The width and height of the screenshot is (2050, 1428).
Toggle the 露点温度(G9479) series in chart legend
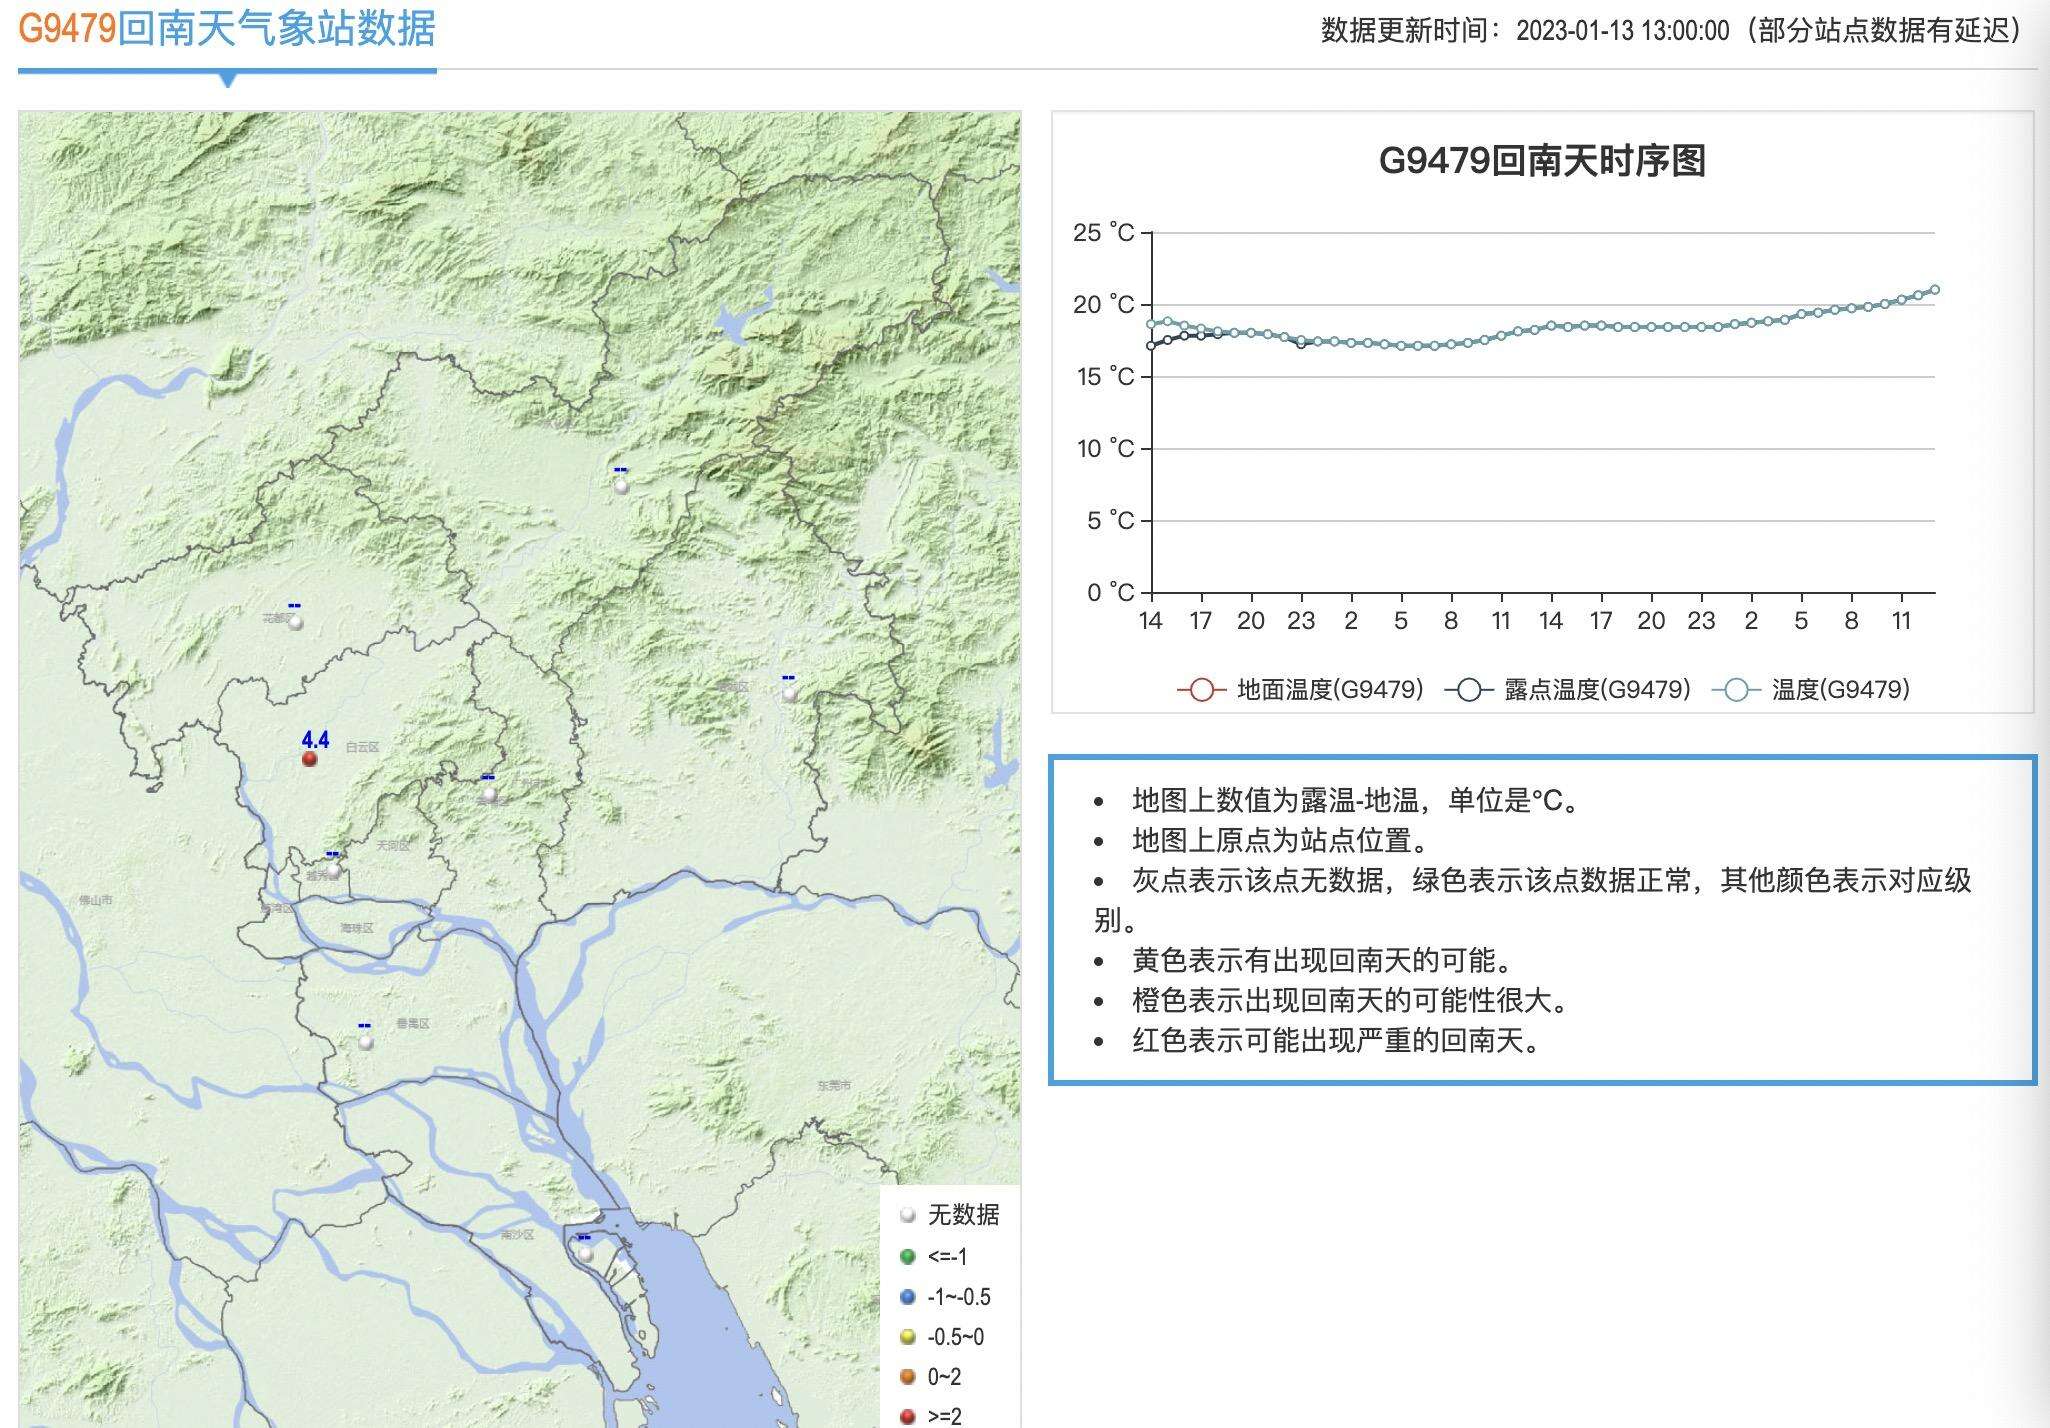coord(1567,689)
